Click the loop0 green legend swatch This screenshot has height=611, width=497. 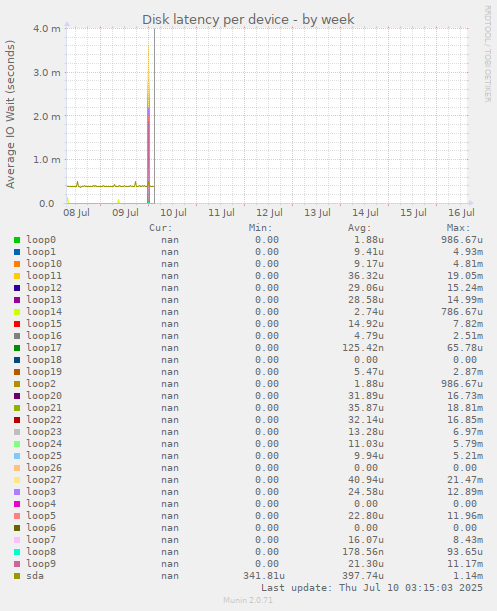17,240
